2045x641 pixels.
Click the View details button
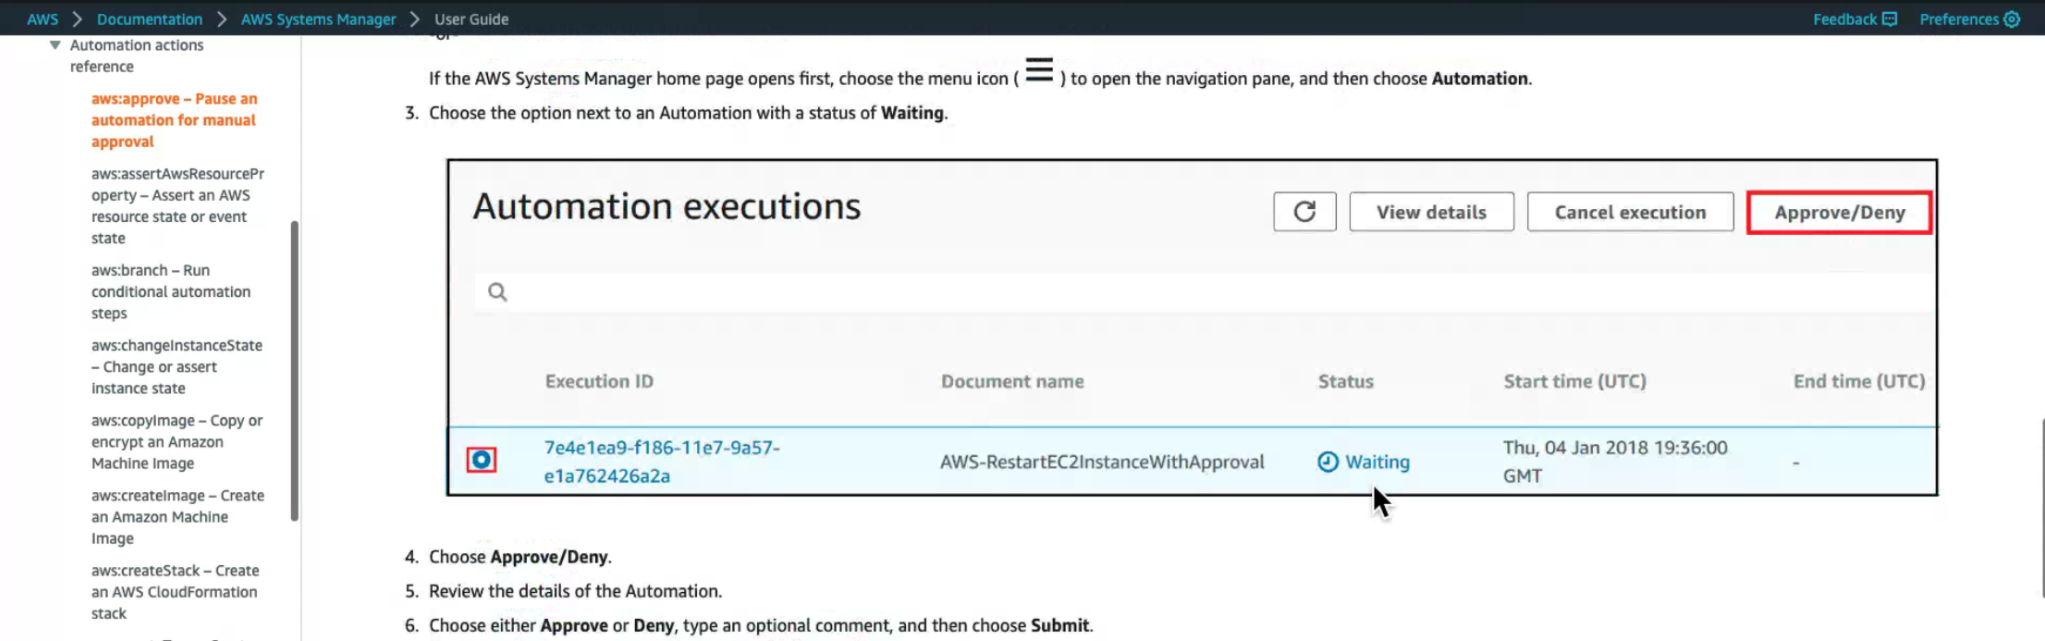click(x=1431, y=211)
